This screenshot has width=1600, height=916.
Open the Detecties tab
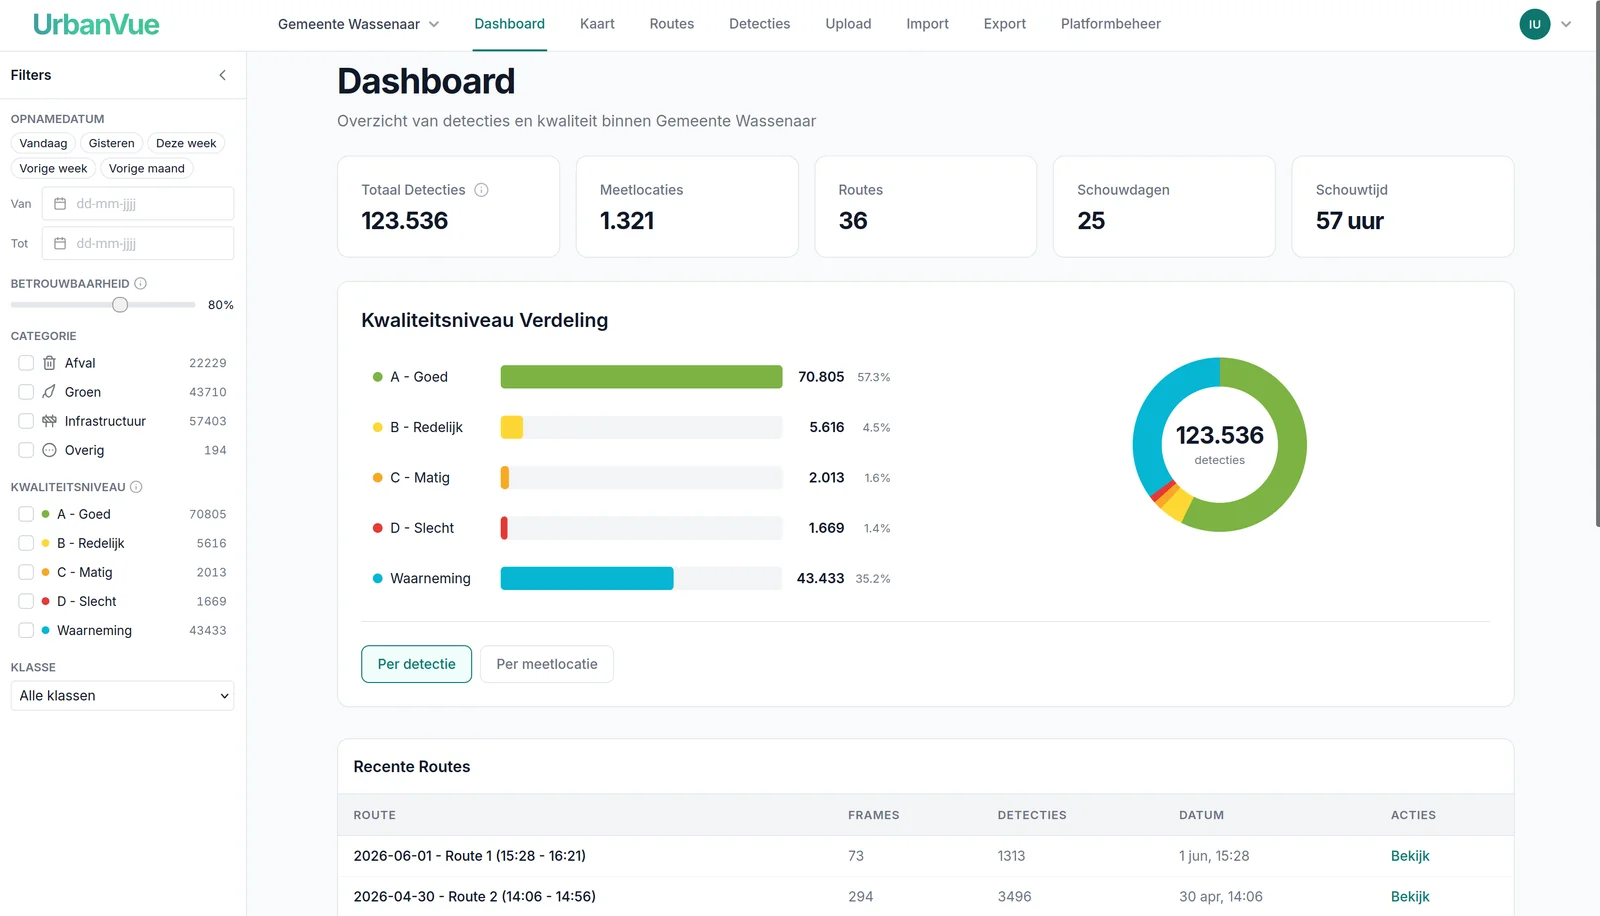[760, 24]
